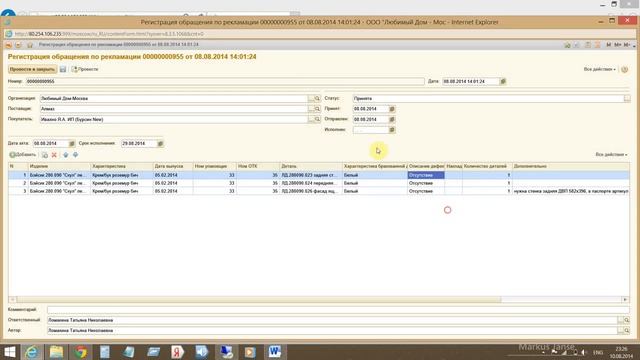Click the calculator icon in top toolbar

click(x=588, y=44)
